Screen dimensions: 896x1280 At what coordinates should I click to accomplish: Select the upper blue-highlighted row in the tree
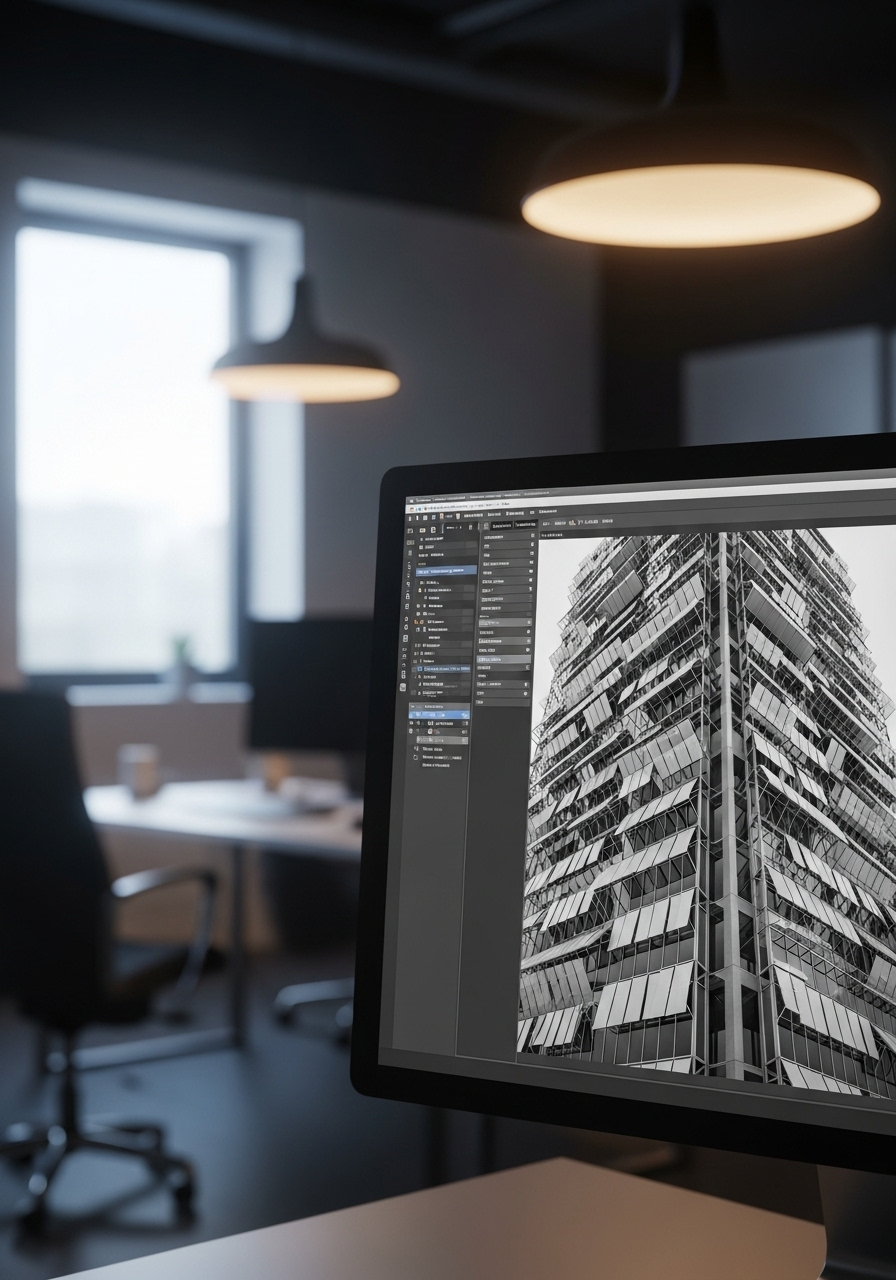point(446,570)
